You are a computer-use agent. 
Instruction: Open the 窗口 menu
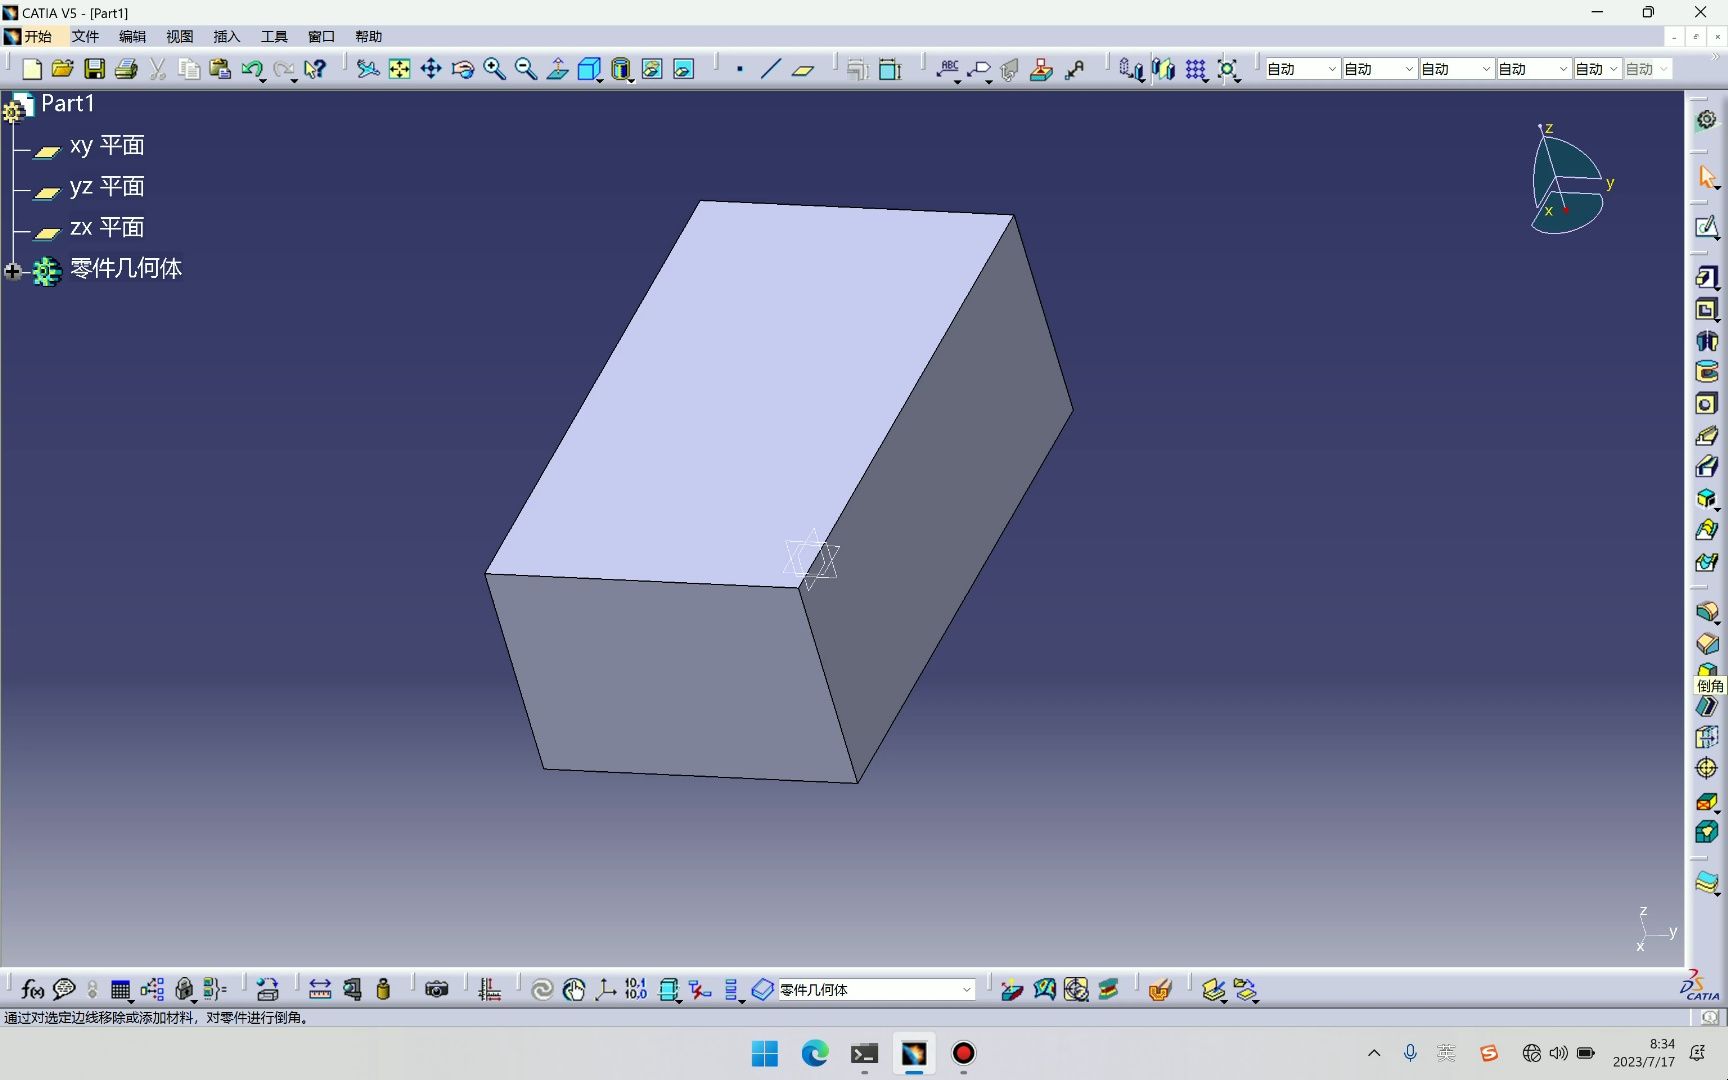coord(321,37)
